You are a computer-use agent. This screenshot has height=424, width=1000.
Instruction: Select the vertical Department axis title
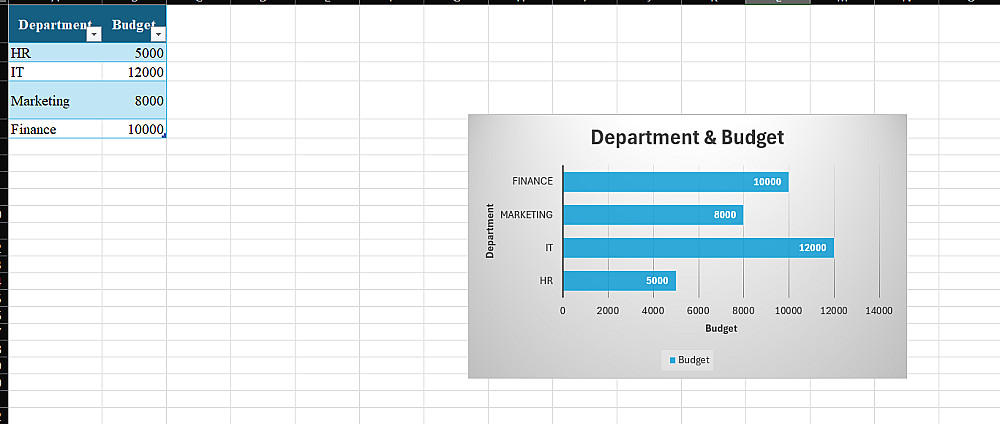coord(490,231)
